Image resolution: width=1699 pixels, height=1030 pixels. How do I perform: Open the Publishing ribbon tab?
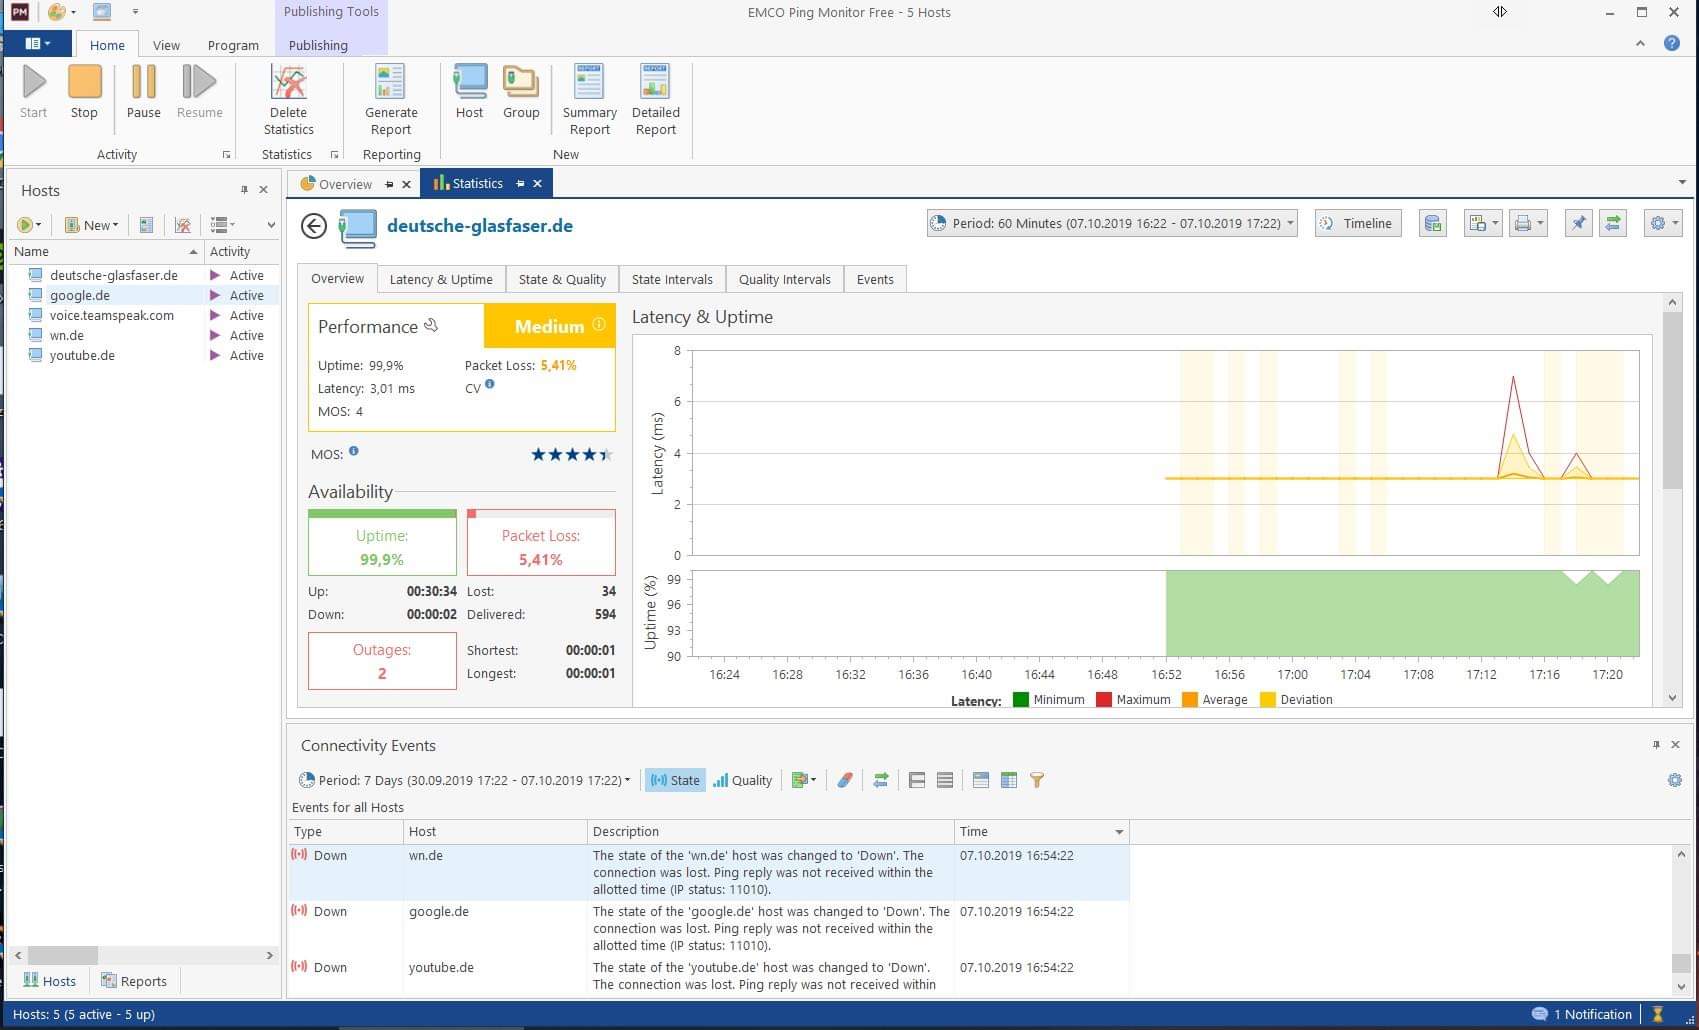pyautogui.click(x=318, y=45)
